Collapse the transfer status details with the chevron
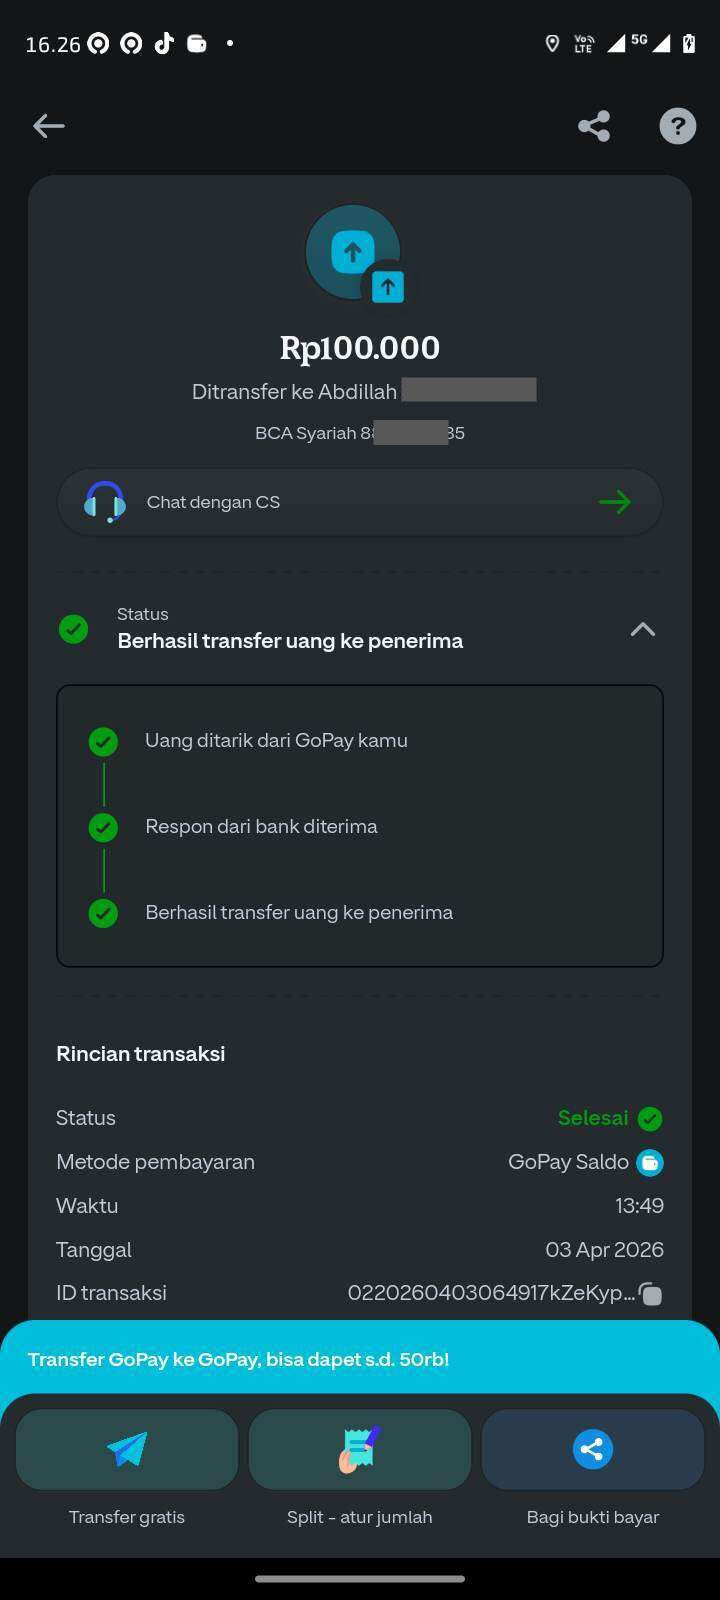The width and height of the screenshot is (720, 1600). (x=642, y=629)
